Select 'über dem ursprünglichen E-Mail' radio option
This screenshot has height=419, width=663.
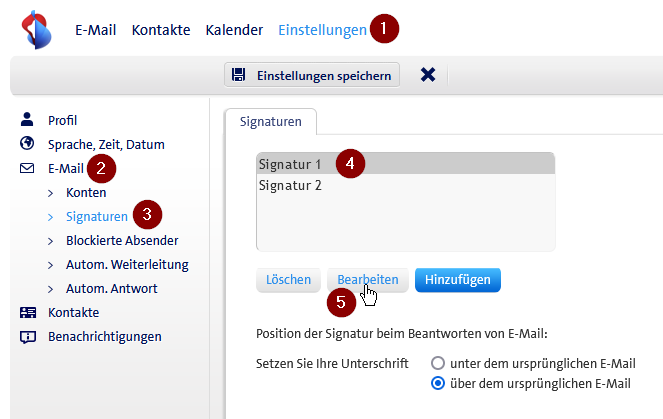[437, 383]
